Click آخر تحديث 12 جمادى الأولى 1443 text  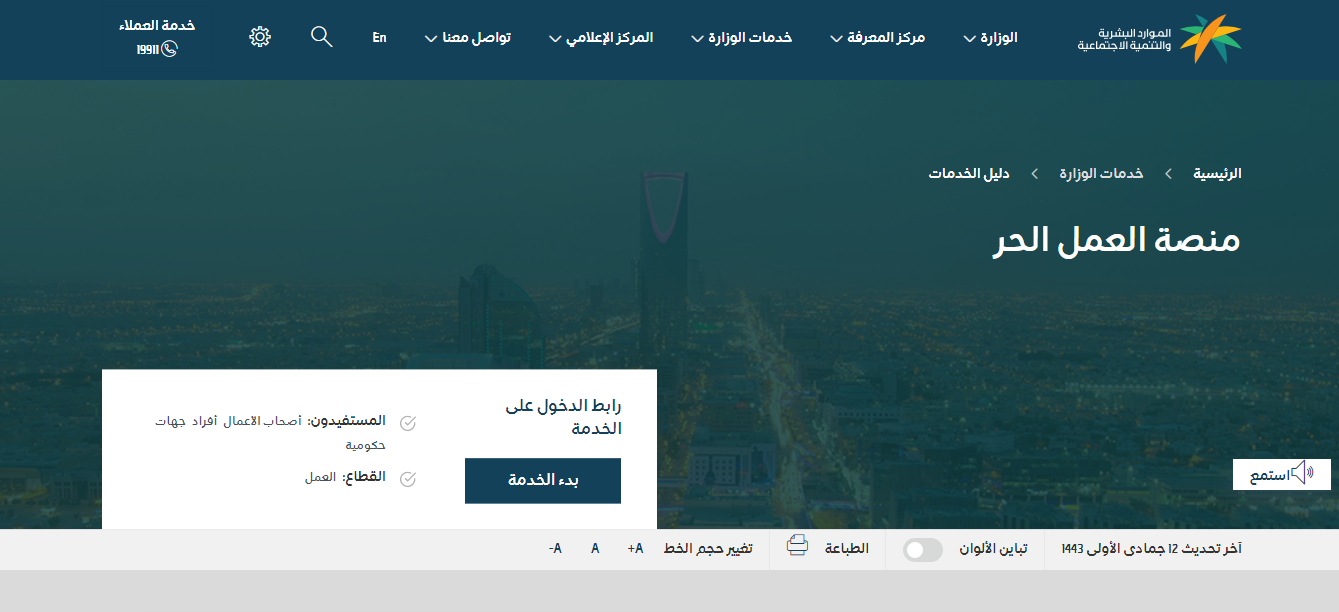[x=1151, y=549]
